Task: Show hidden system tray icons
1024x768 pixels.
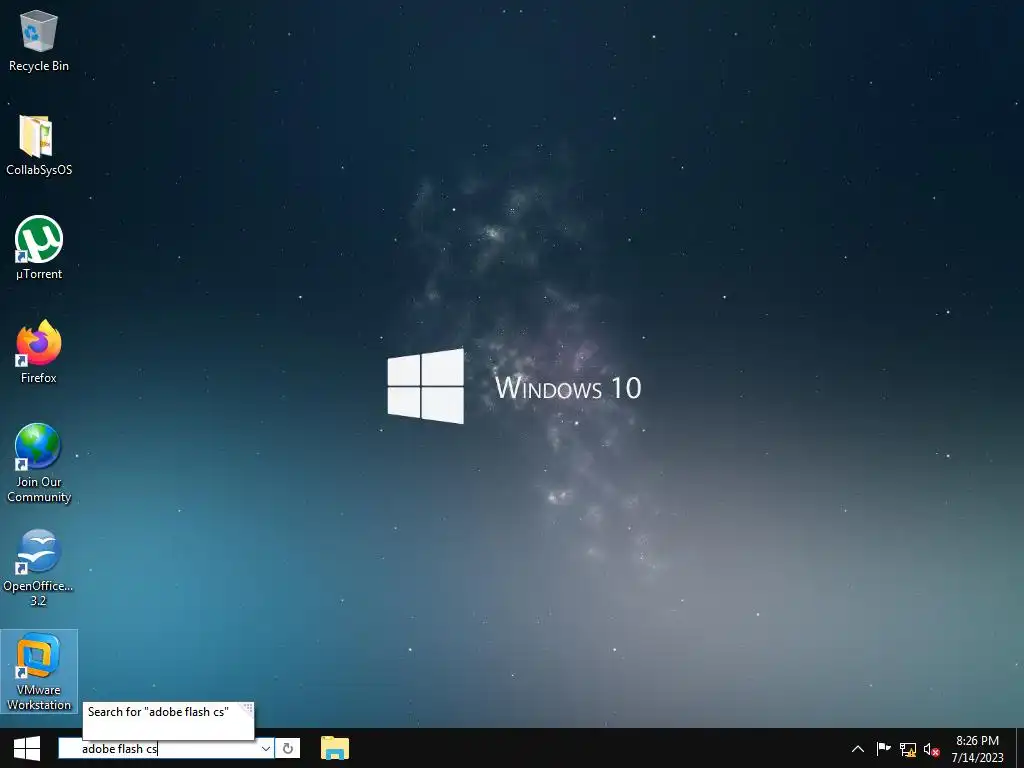Action: point(858,749)
